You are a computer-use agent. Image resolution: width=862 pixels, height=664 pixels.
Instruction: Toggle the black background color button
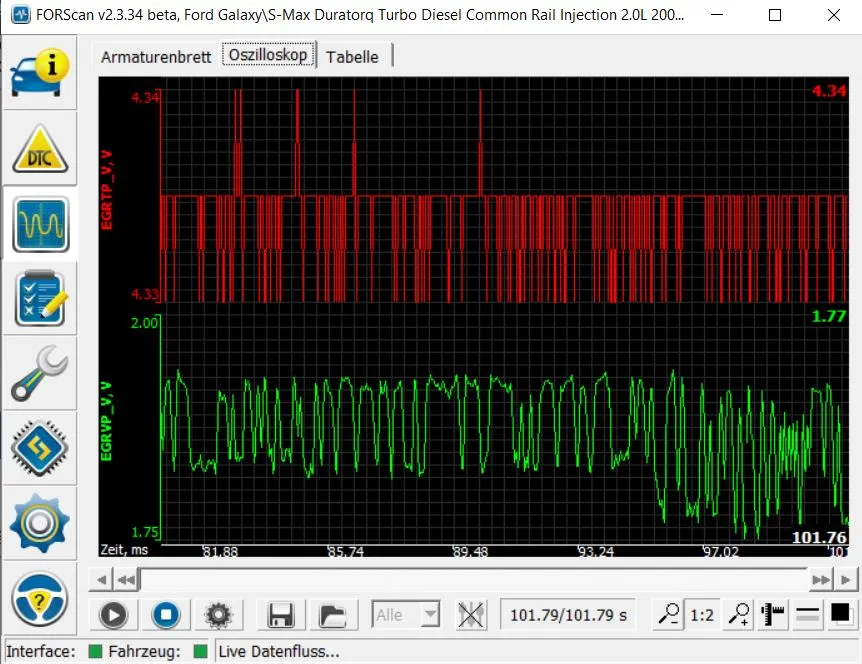tap(841, 613)
